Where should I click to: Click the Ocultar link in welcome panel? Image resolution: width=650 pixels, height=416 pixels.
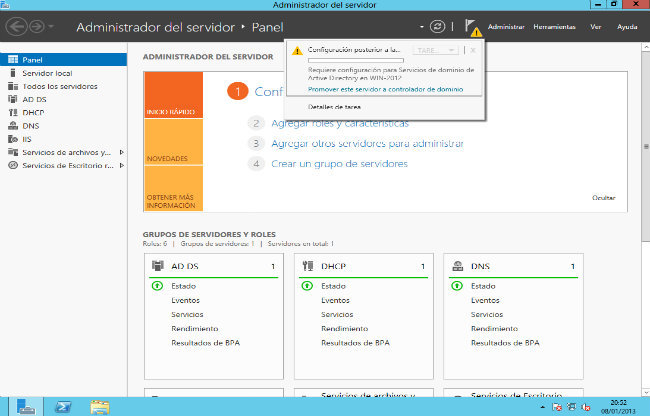pos(603,199)
